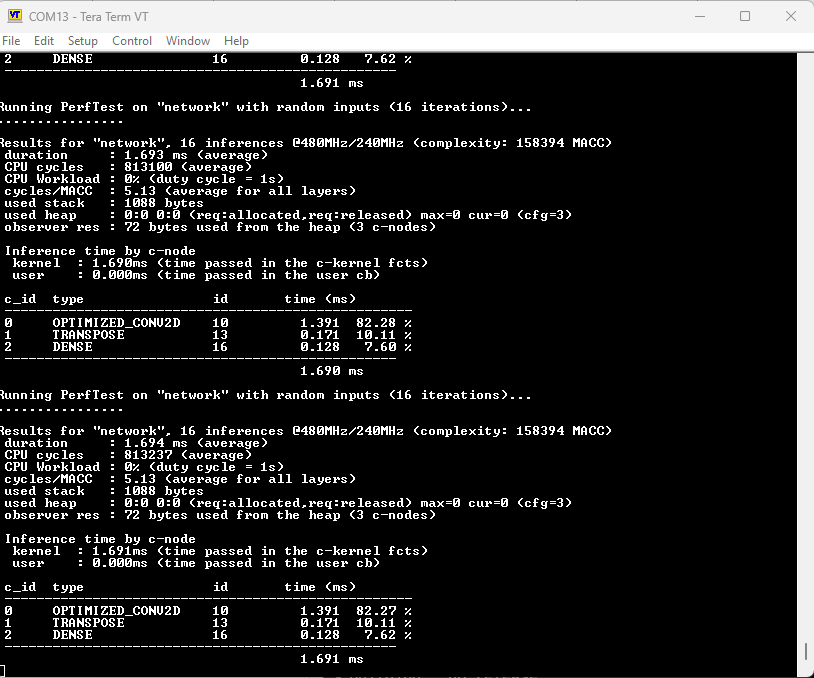Open the Edit menu

(x=43, y=41)
